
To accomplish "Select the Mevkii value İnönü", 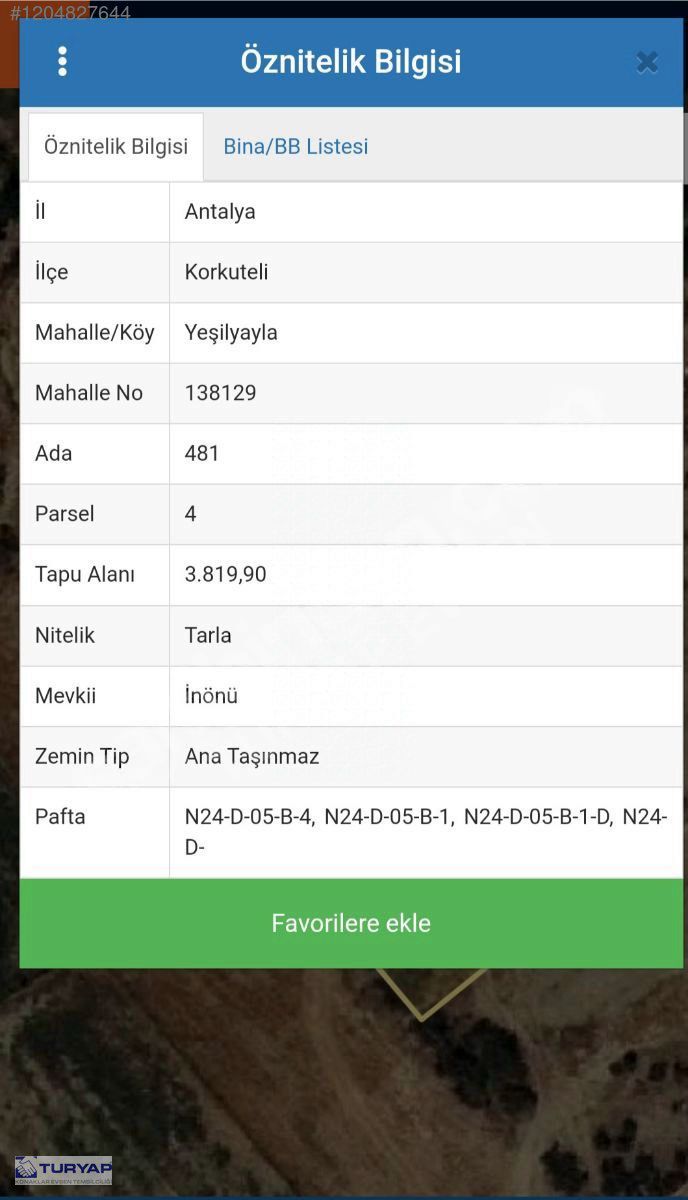I will click(211, 696).
